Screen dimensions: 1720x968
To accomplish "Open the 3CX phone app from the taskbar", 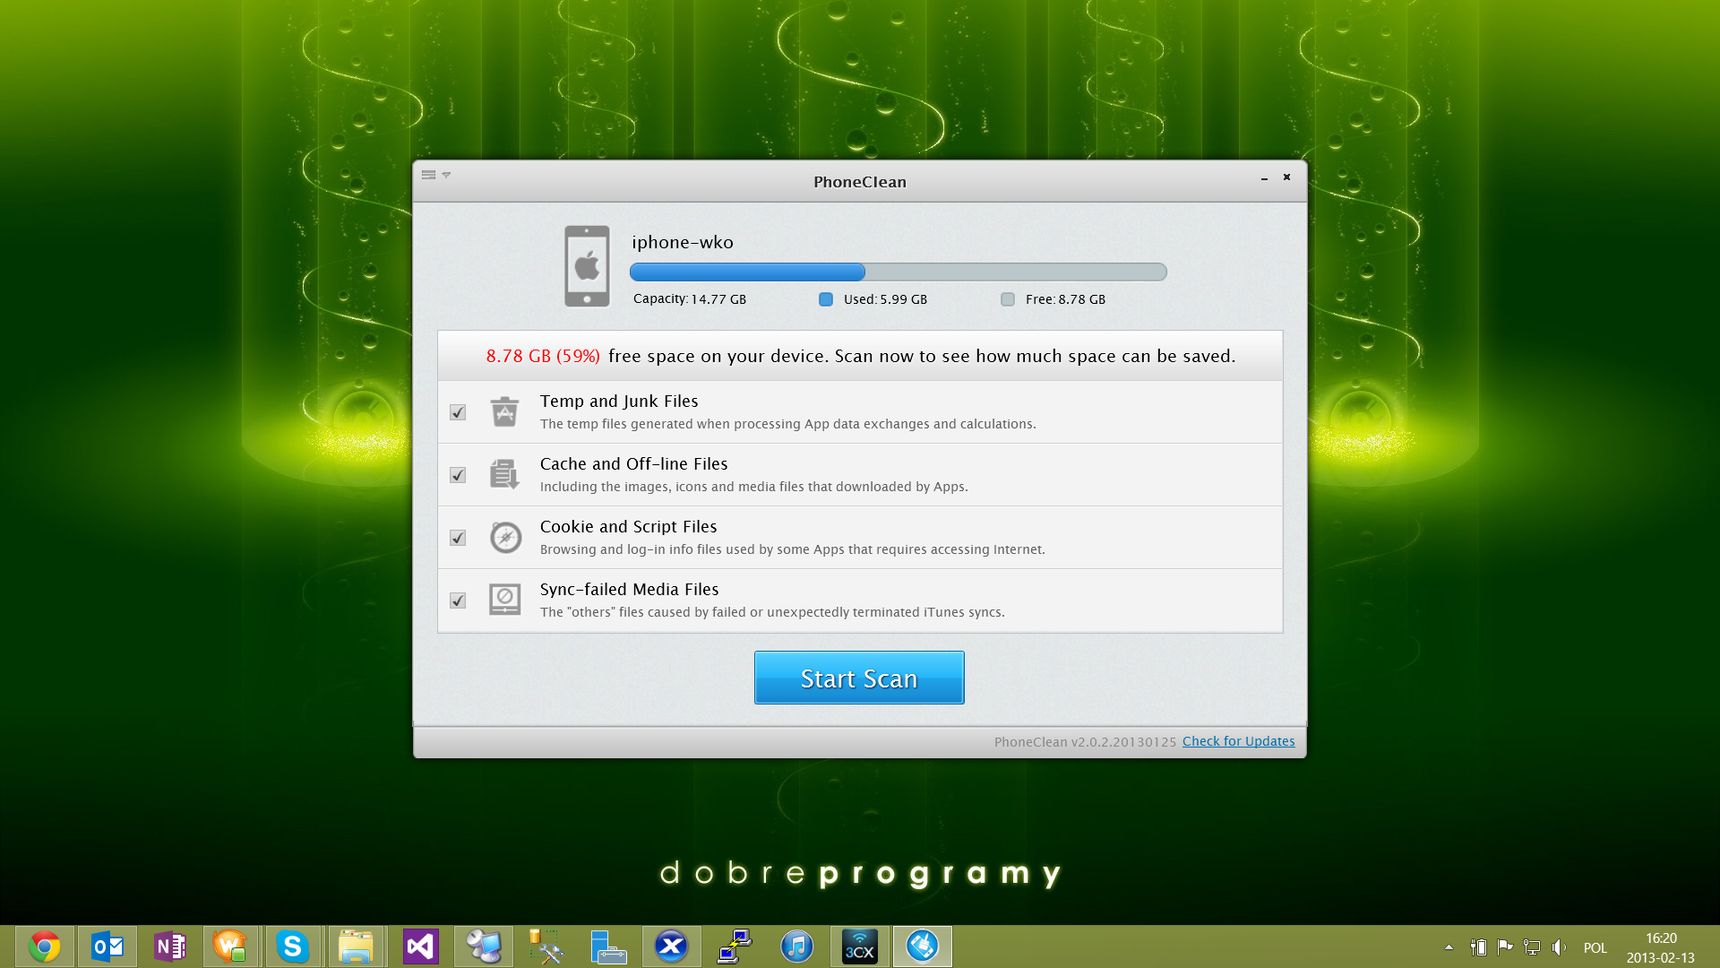I will [859, 946].
